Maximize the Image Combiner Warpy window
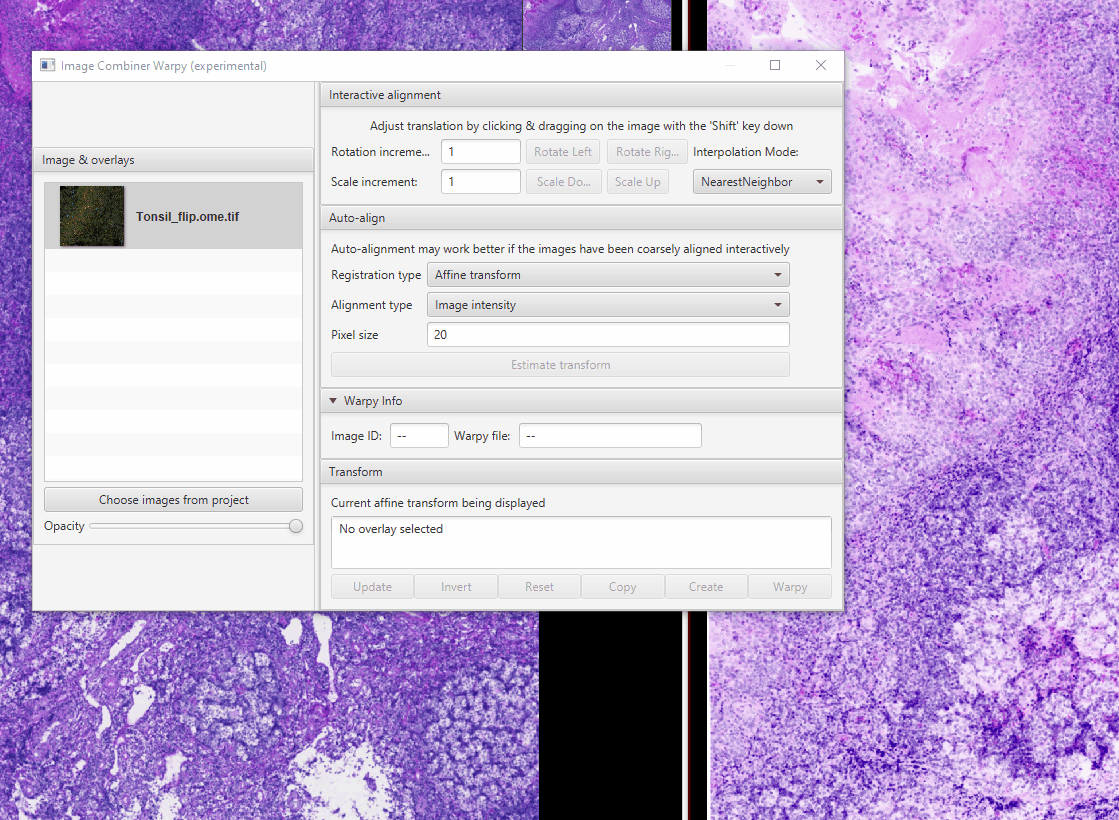This screenshot has width=1119, height=820. point(775,66)
